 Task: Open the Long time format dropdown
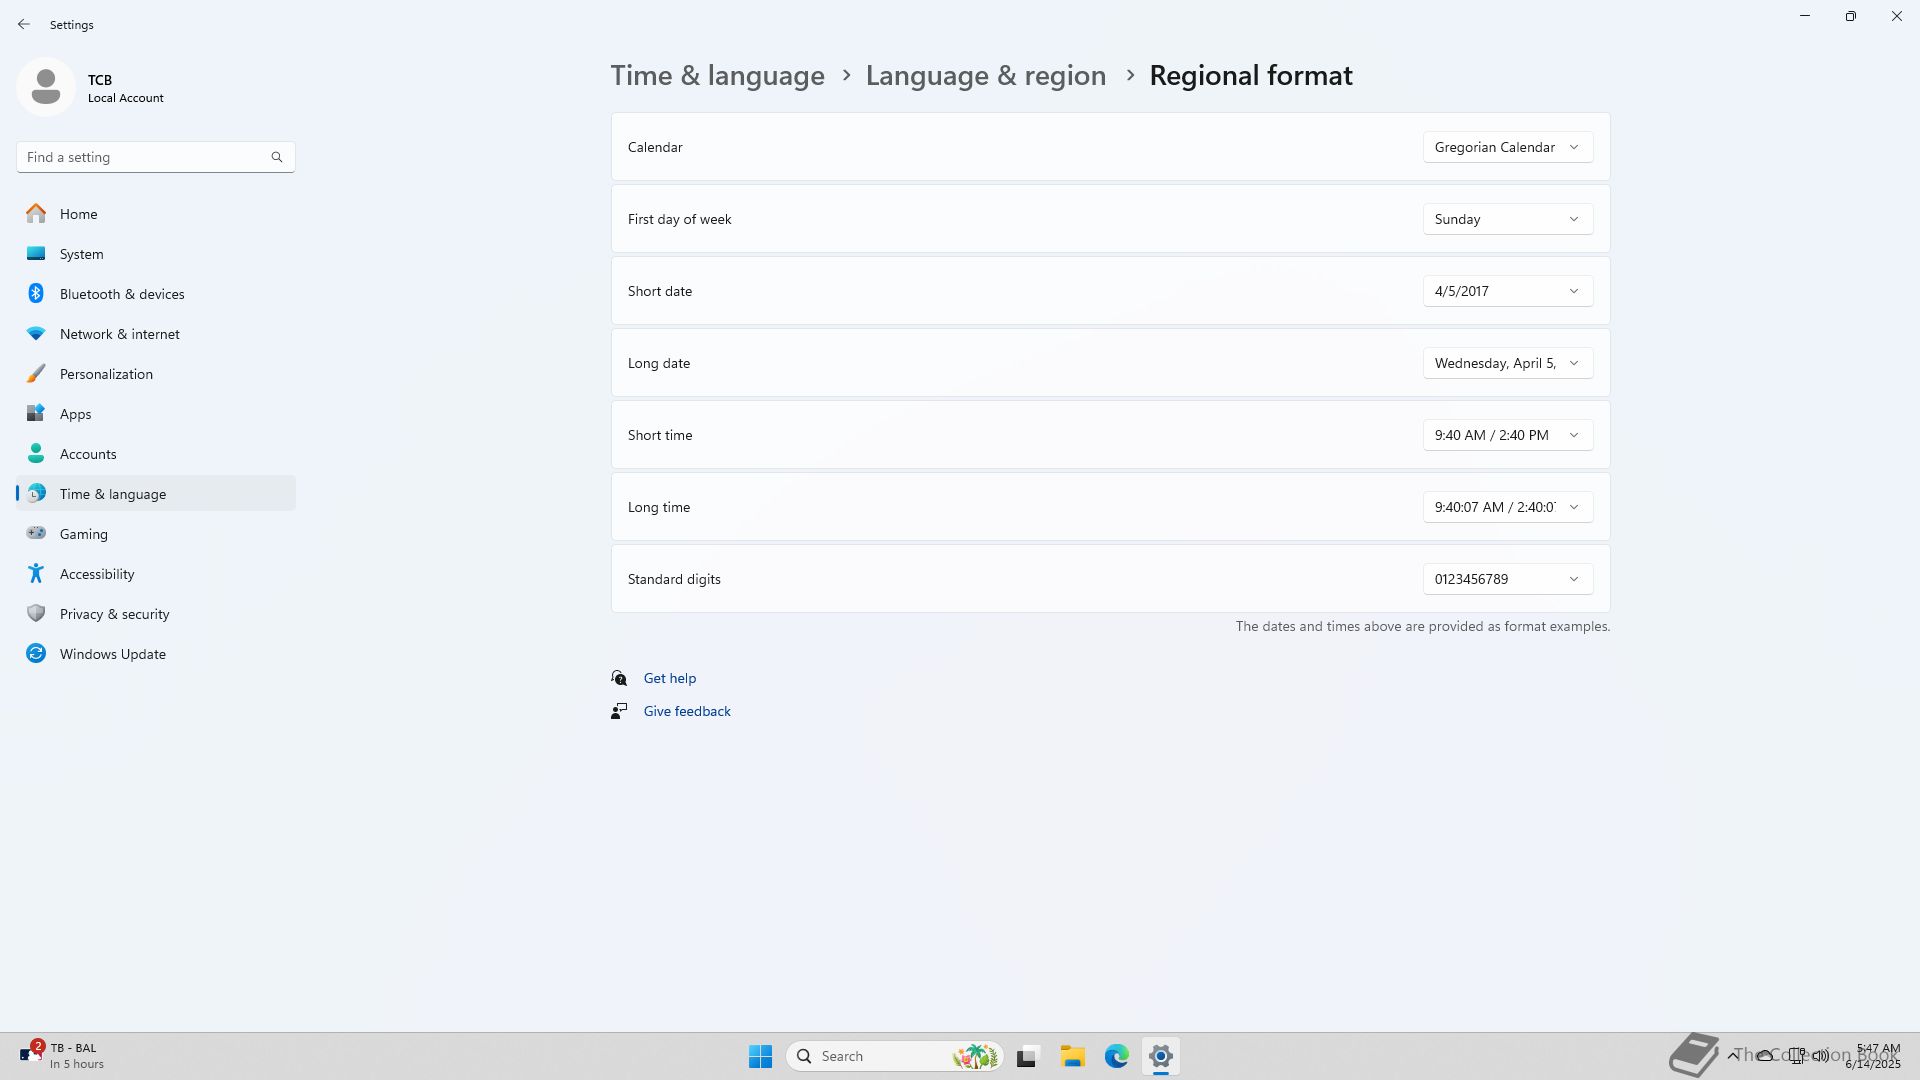1507,507
